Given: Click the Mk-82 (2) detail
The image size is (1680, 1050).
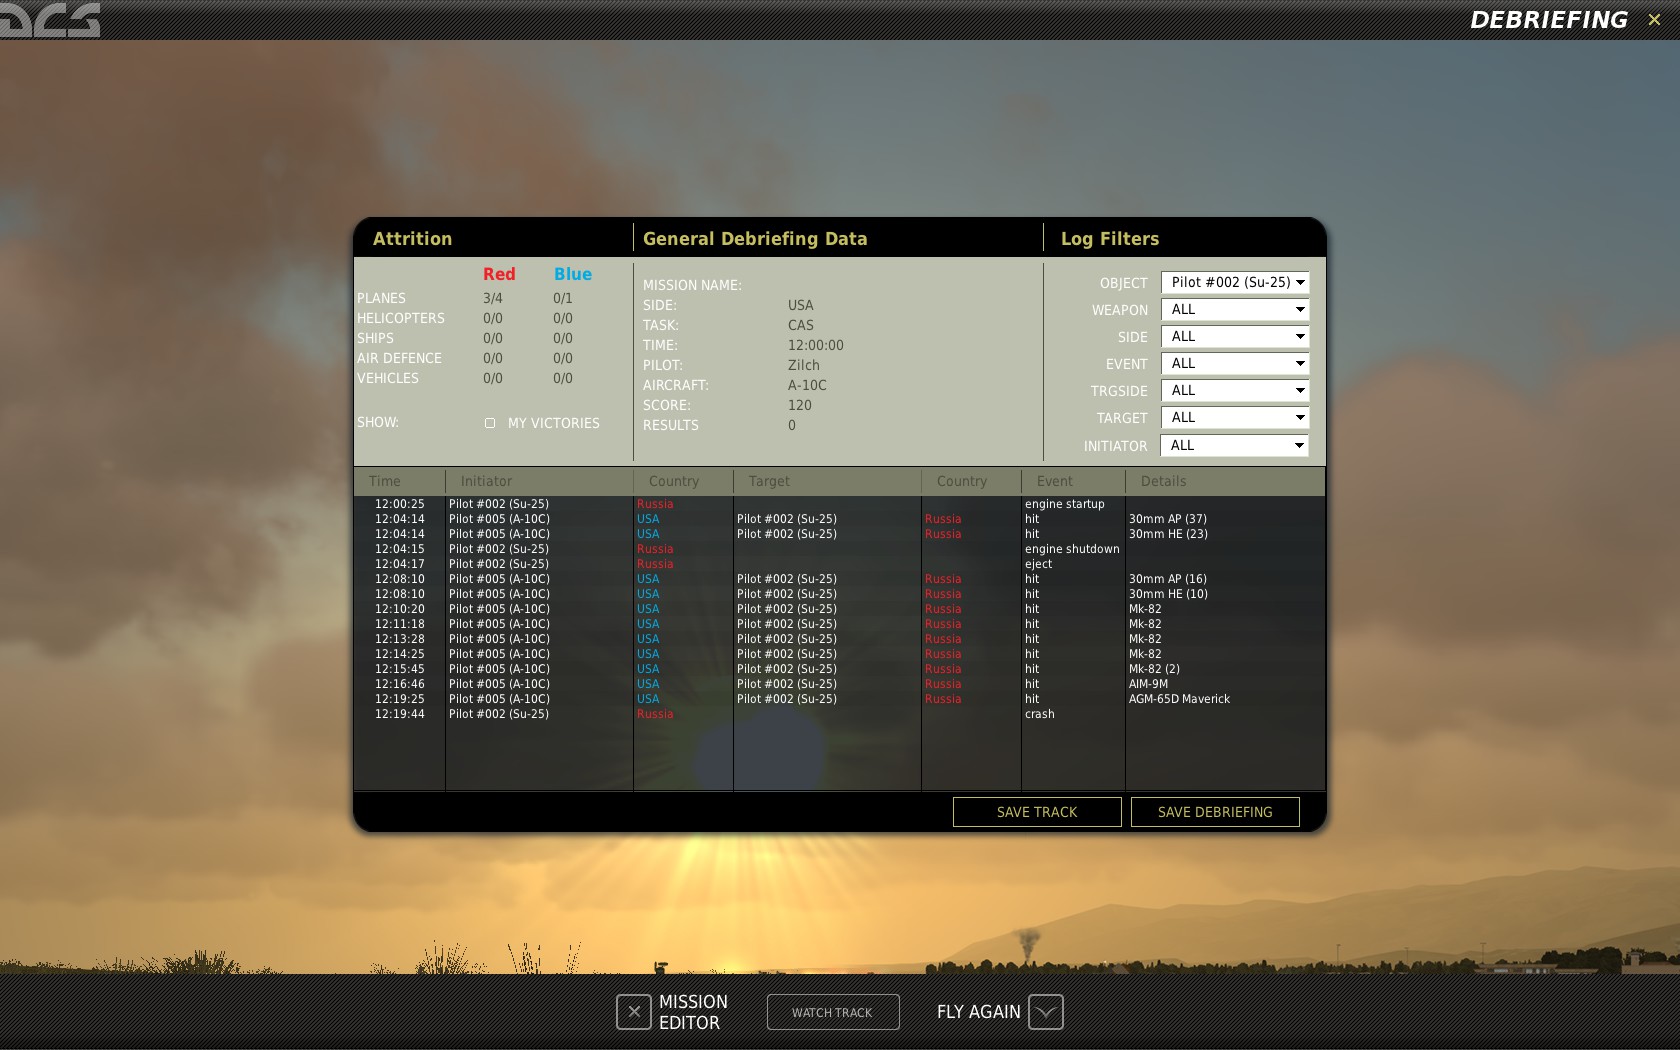Looking at the screenshot, I should pyautogui.click(x=1154, y=669).
